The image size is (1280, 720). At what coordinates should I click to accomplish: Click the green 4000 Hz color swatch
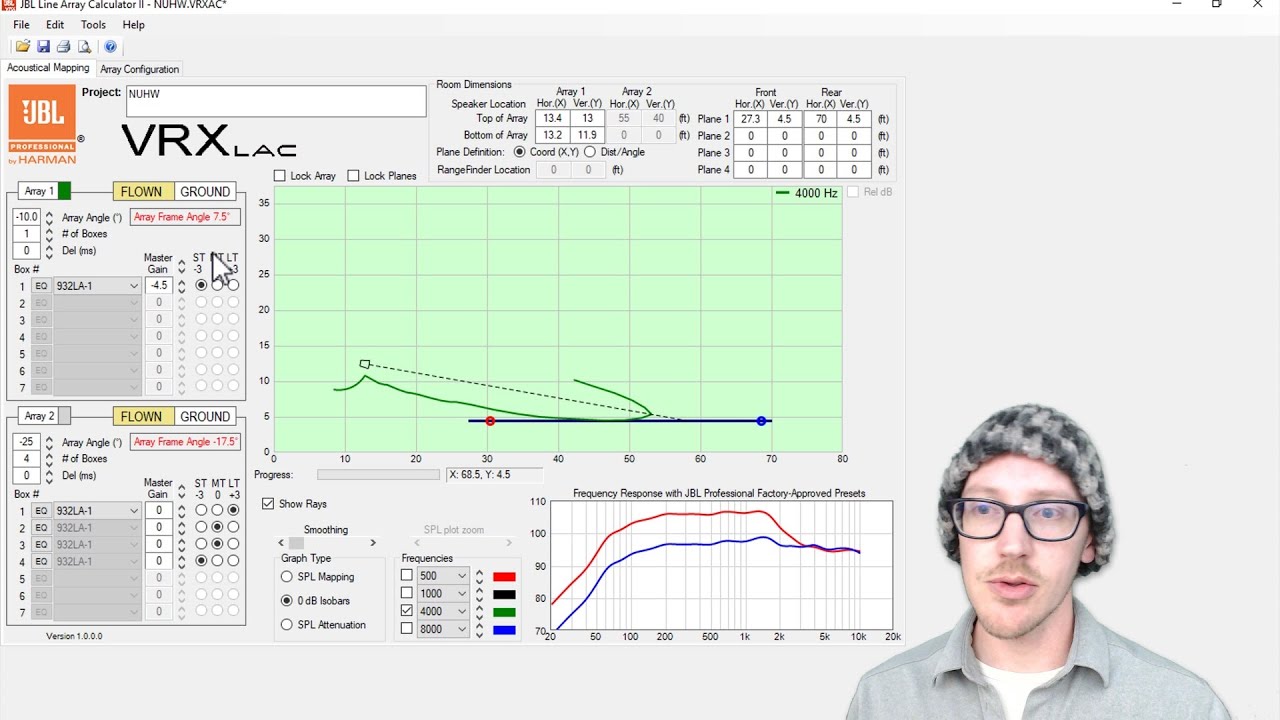pyautogui.click(x=504, y=612)
